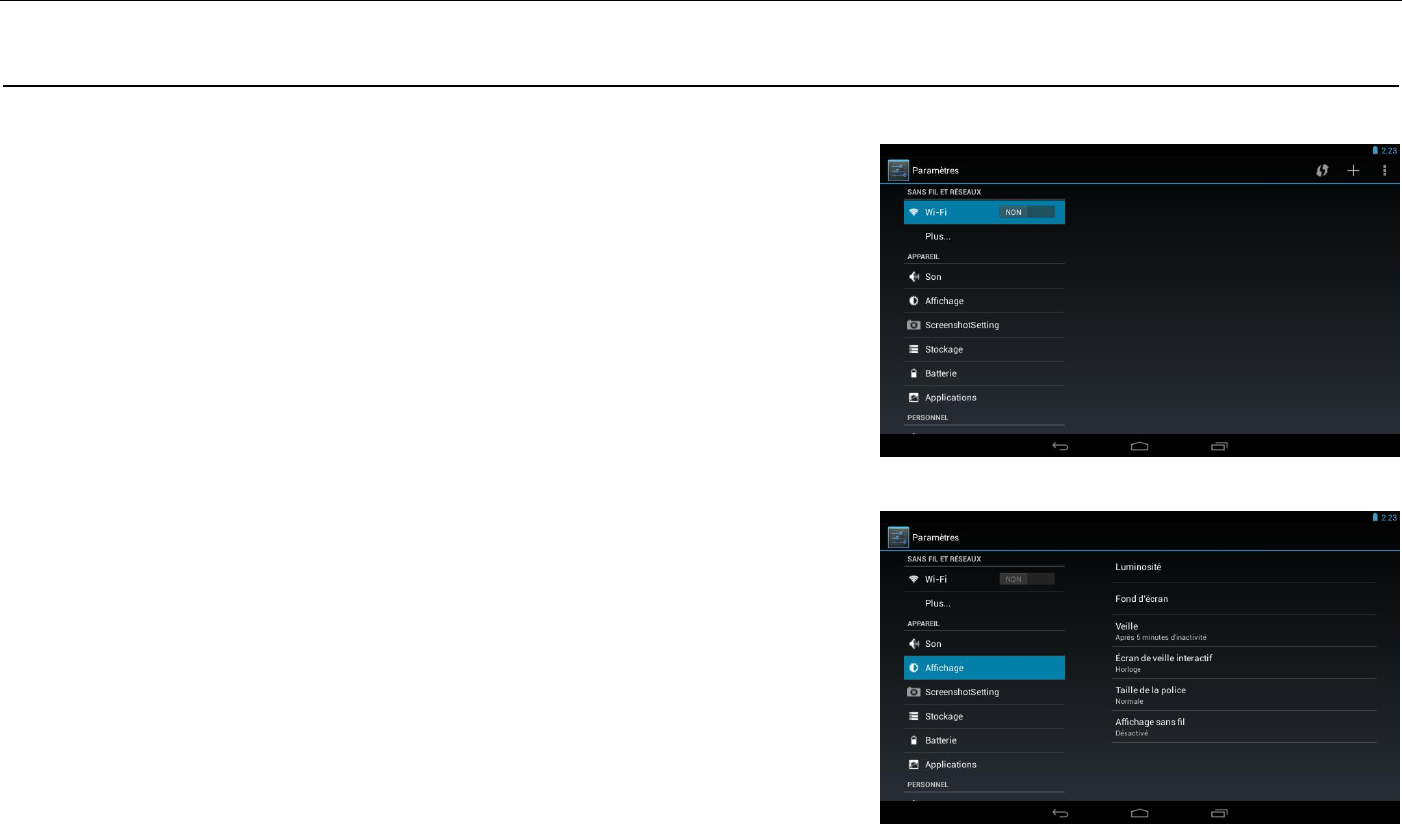Open Affichage sans fil setting
The width and height of the screenshot is (1402, 824).
pyautogui.click(x=1244, y=727)
